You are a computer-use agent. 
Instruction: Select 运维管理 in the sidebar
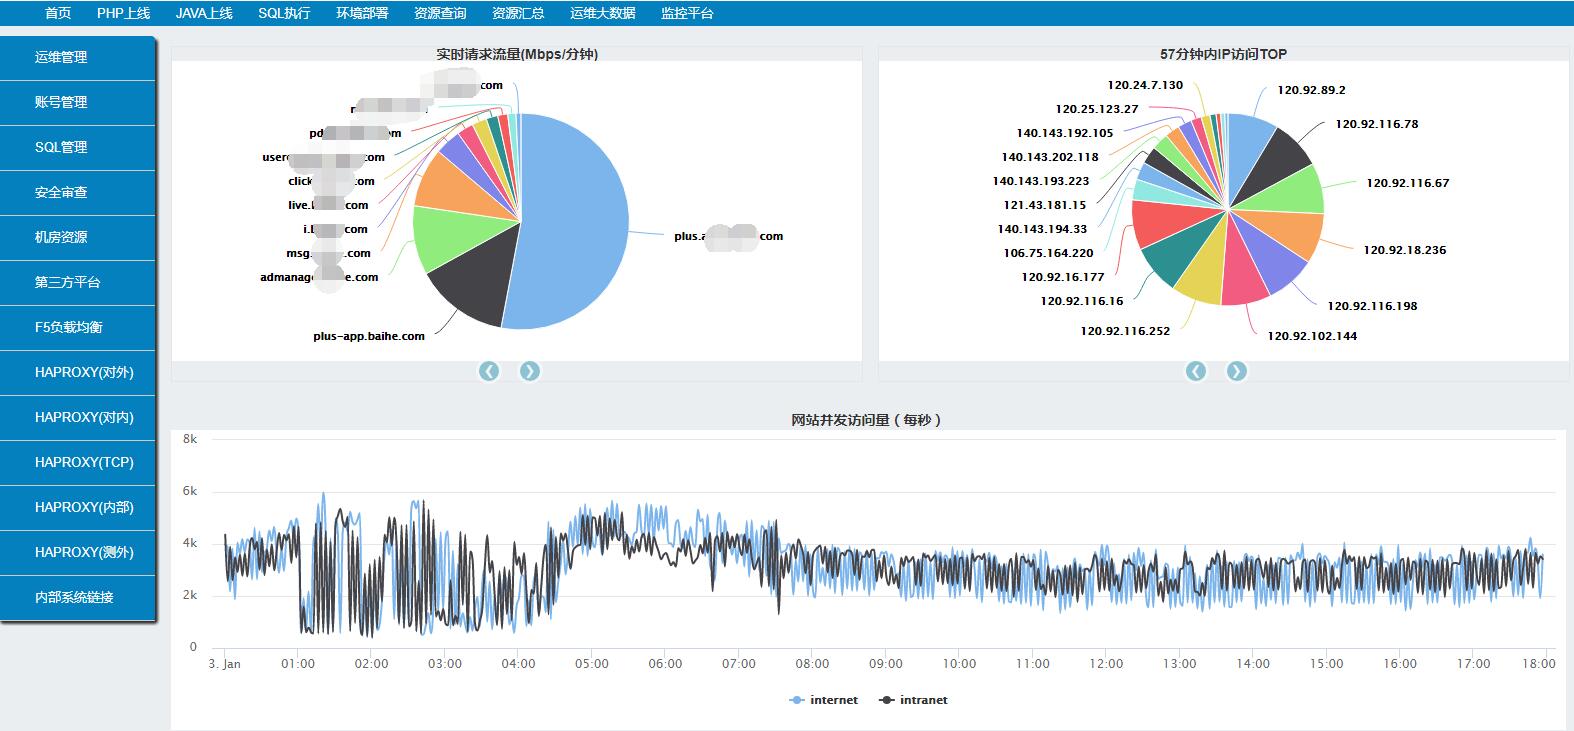coord(78,58)
